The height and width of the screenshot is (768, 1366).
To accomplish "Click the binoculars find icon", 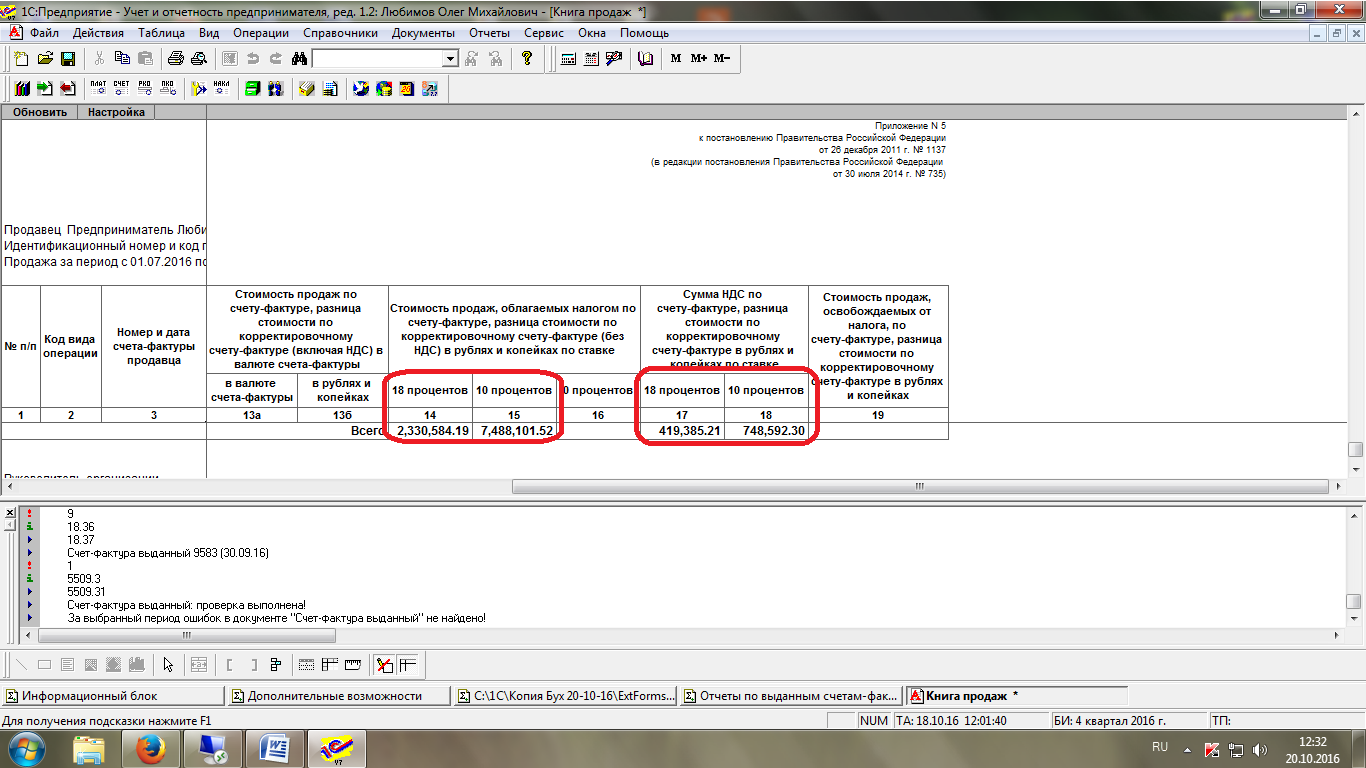I will 298,59.
